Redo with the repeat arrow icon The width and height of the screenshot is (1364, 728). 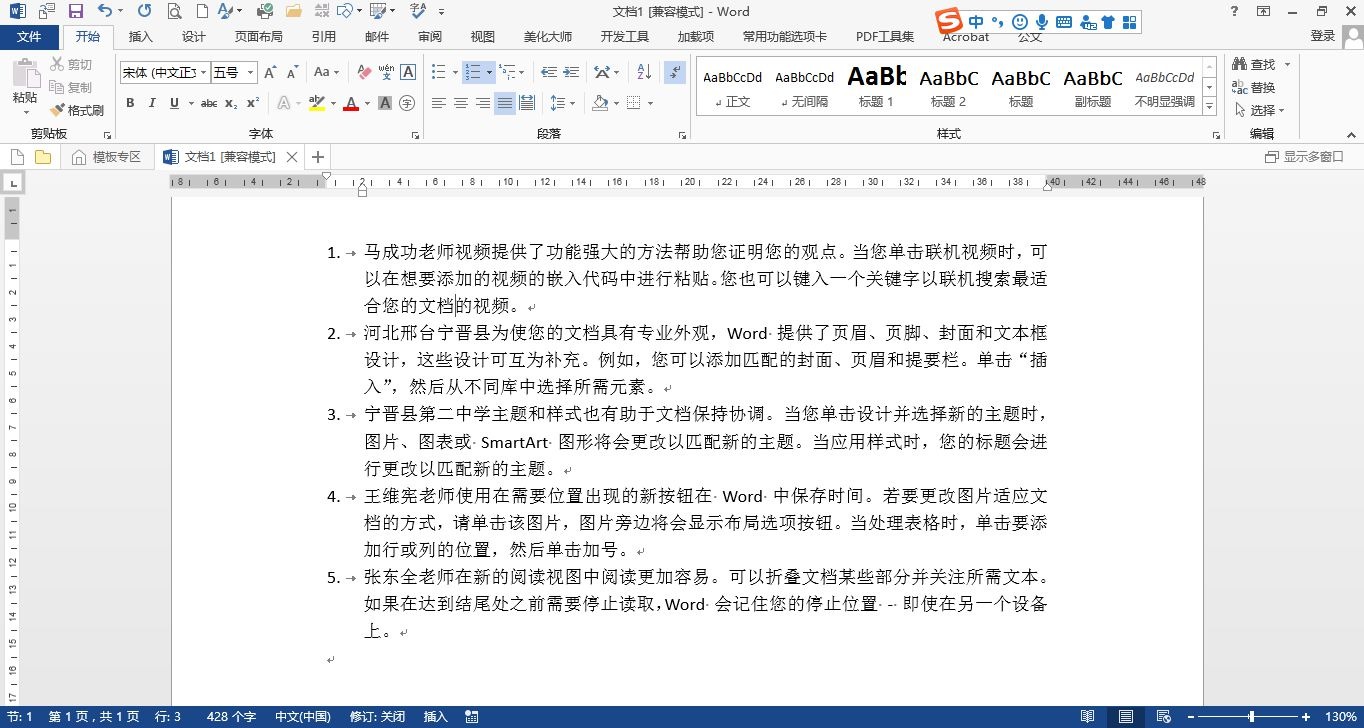(145, 11)
